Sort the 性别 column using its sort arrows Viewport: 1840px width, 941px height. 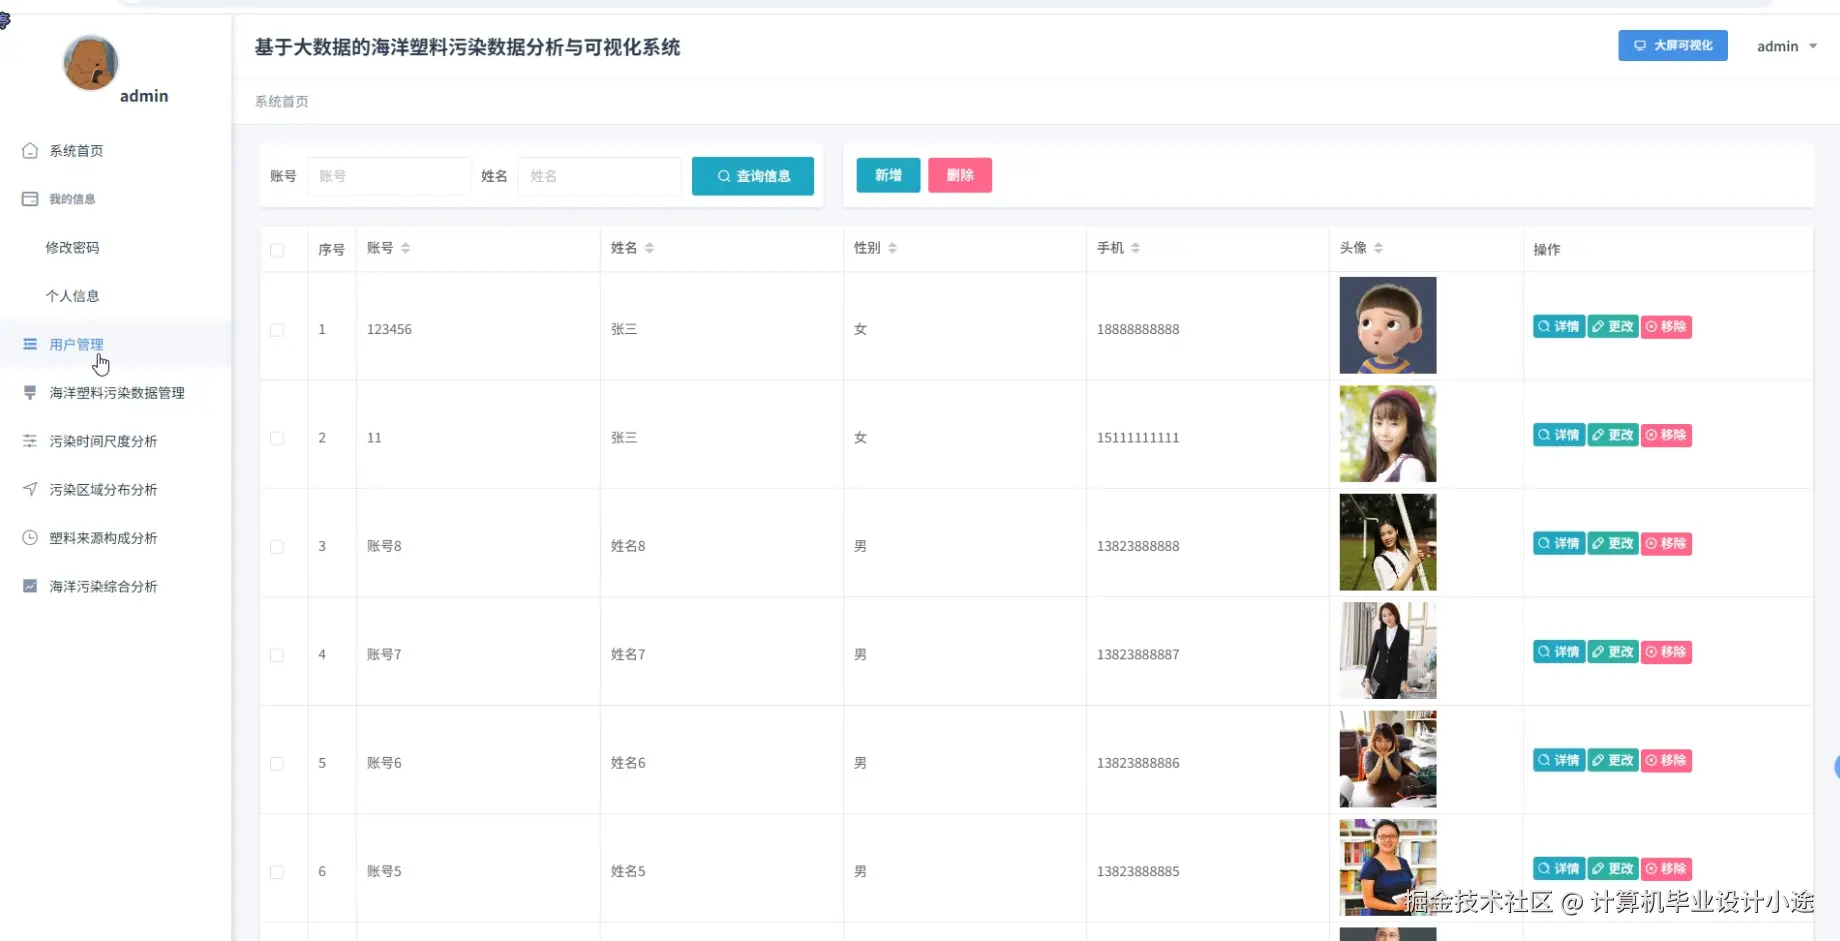click(892, 248)
